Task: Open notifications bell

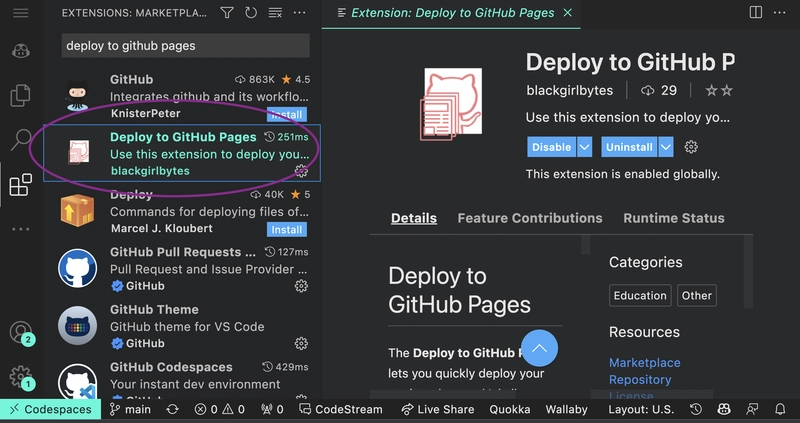Action: point(780,409)
